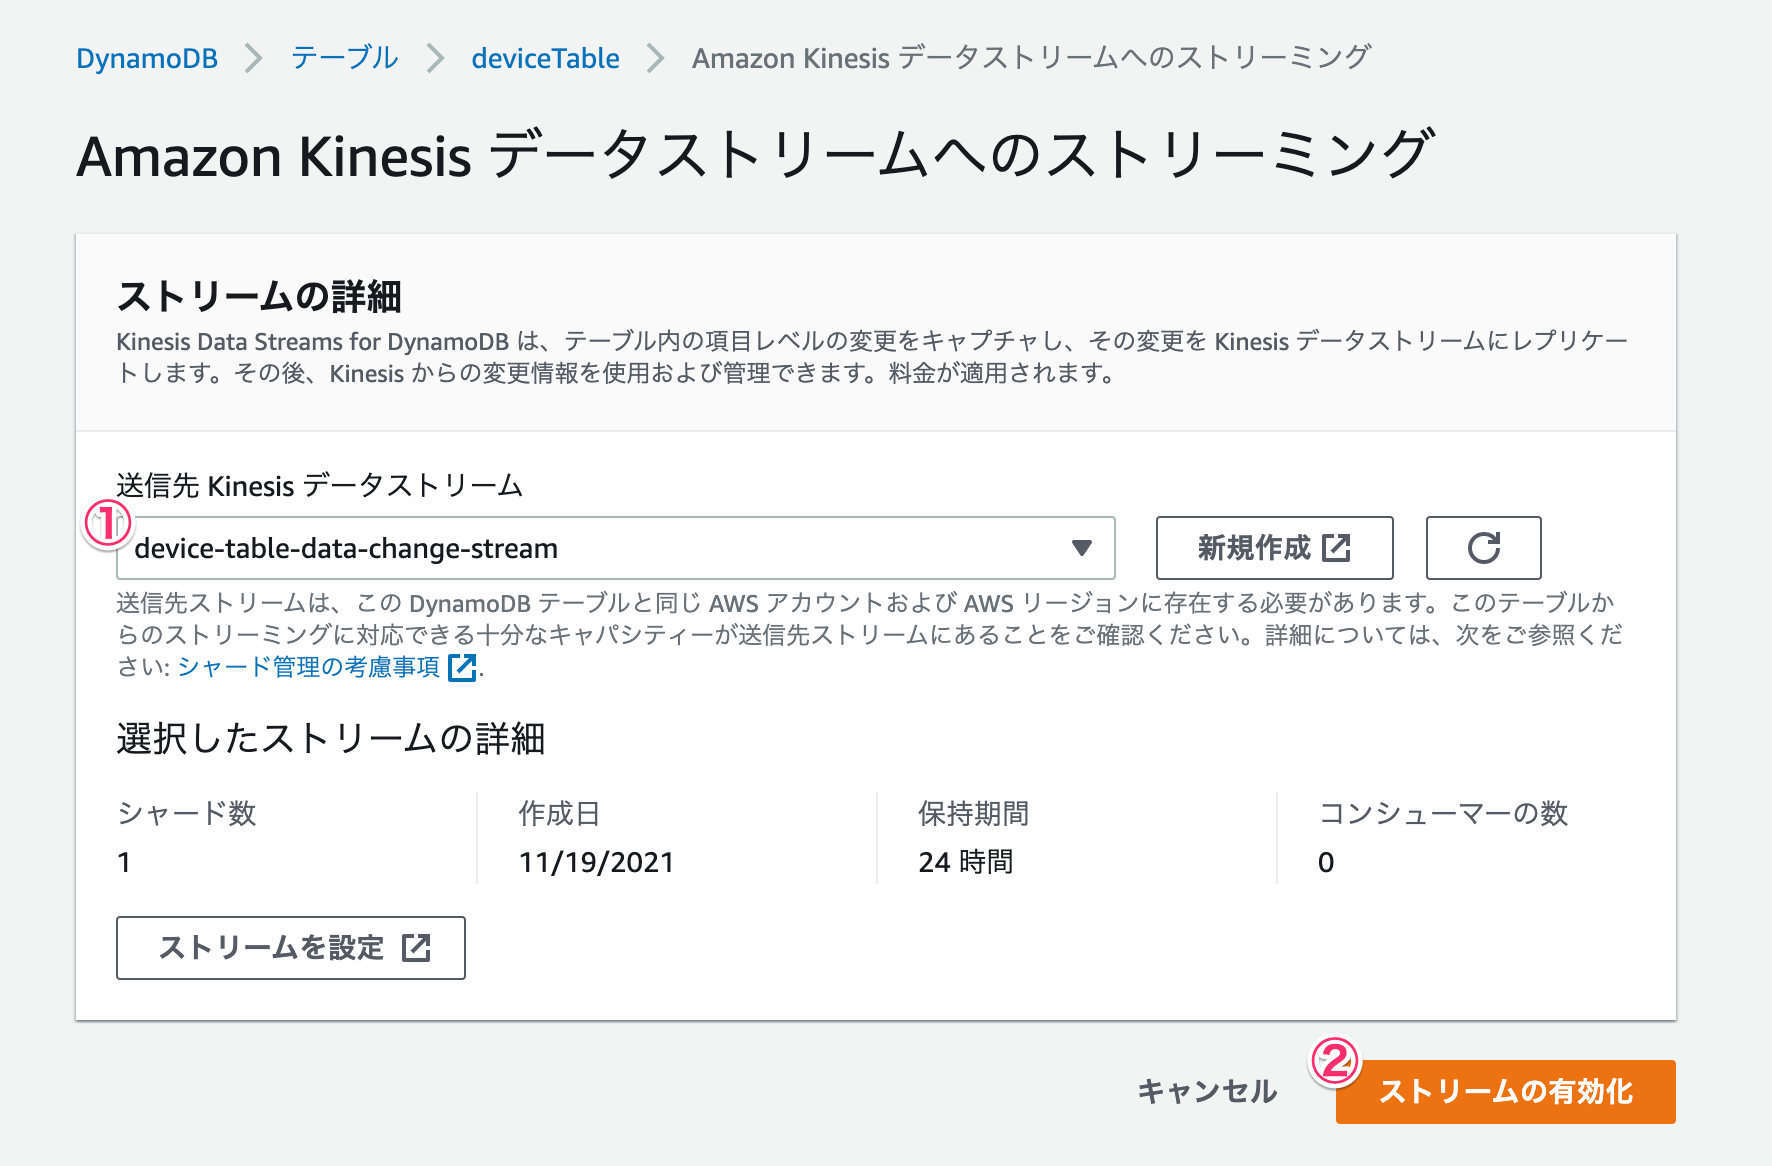Click external icon beside シャード管理の考慮事項

(462, 667)
